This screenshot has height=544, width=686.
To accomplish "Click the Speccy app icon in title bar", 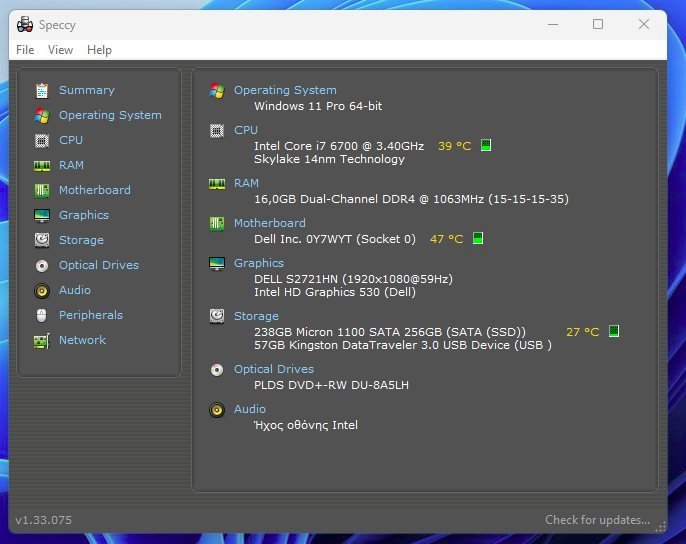I will tap(25, 25).
